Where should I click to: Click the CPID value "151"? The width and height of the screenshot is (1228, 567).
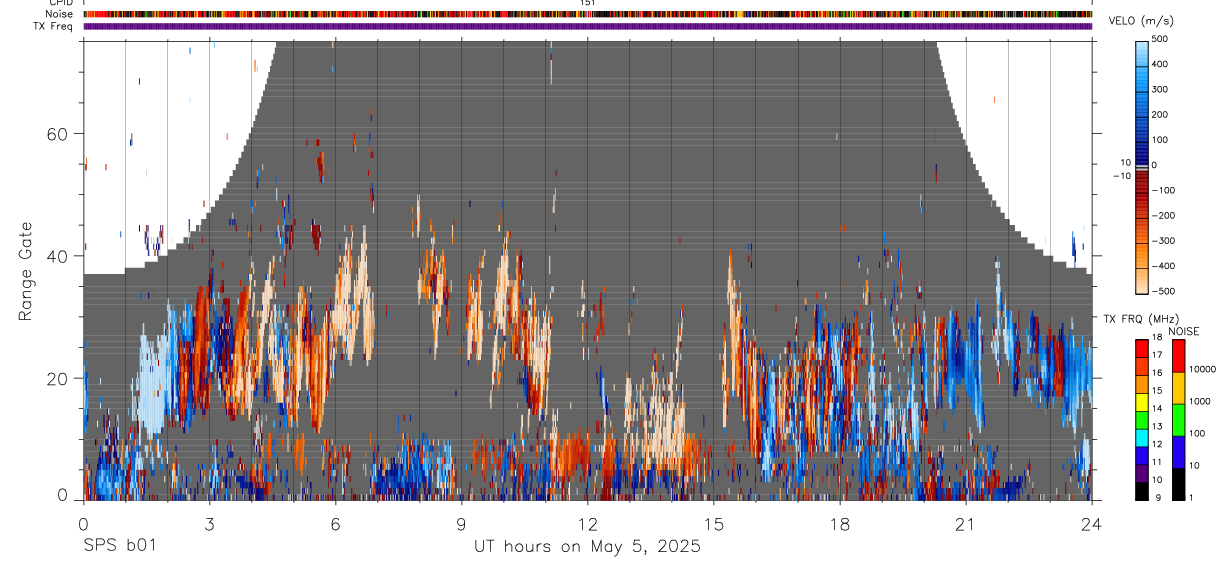point(587,3)
